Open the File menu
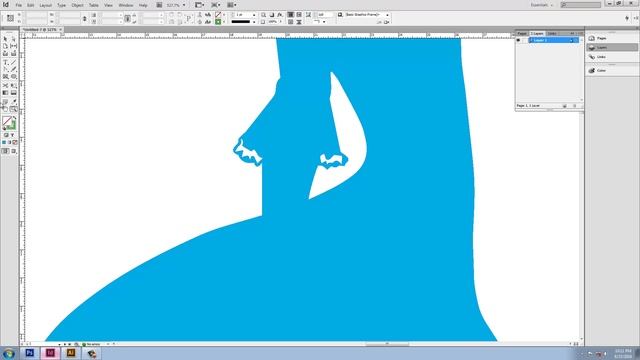This screenshot has width=640, height=360. tap(18, 5)
